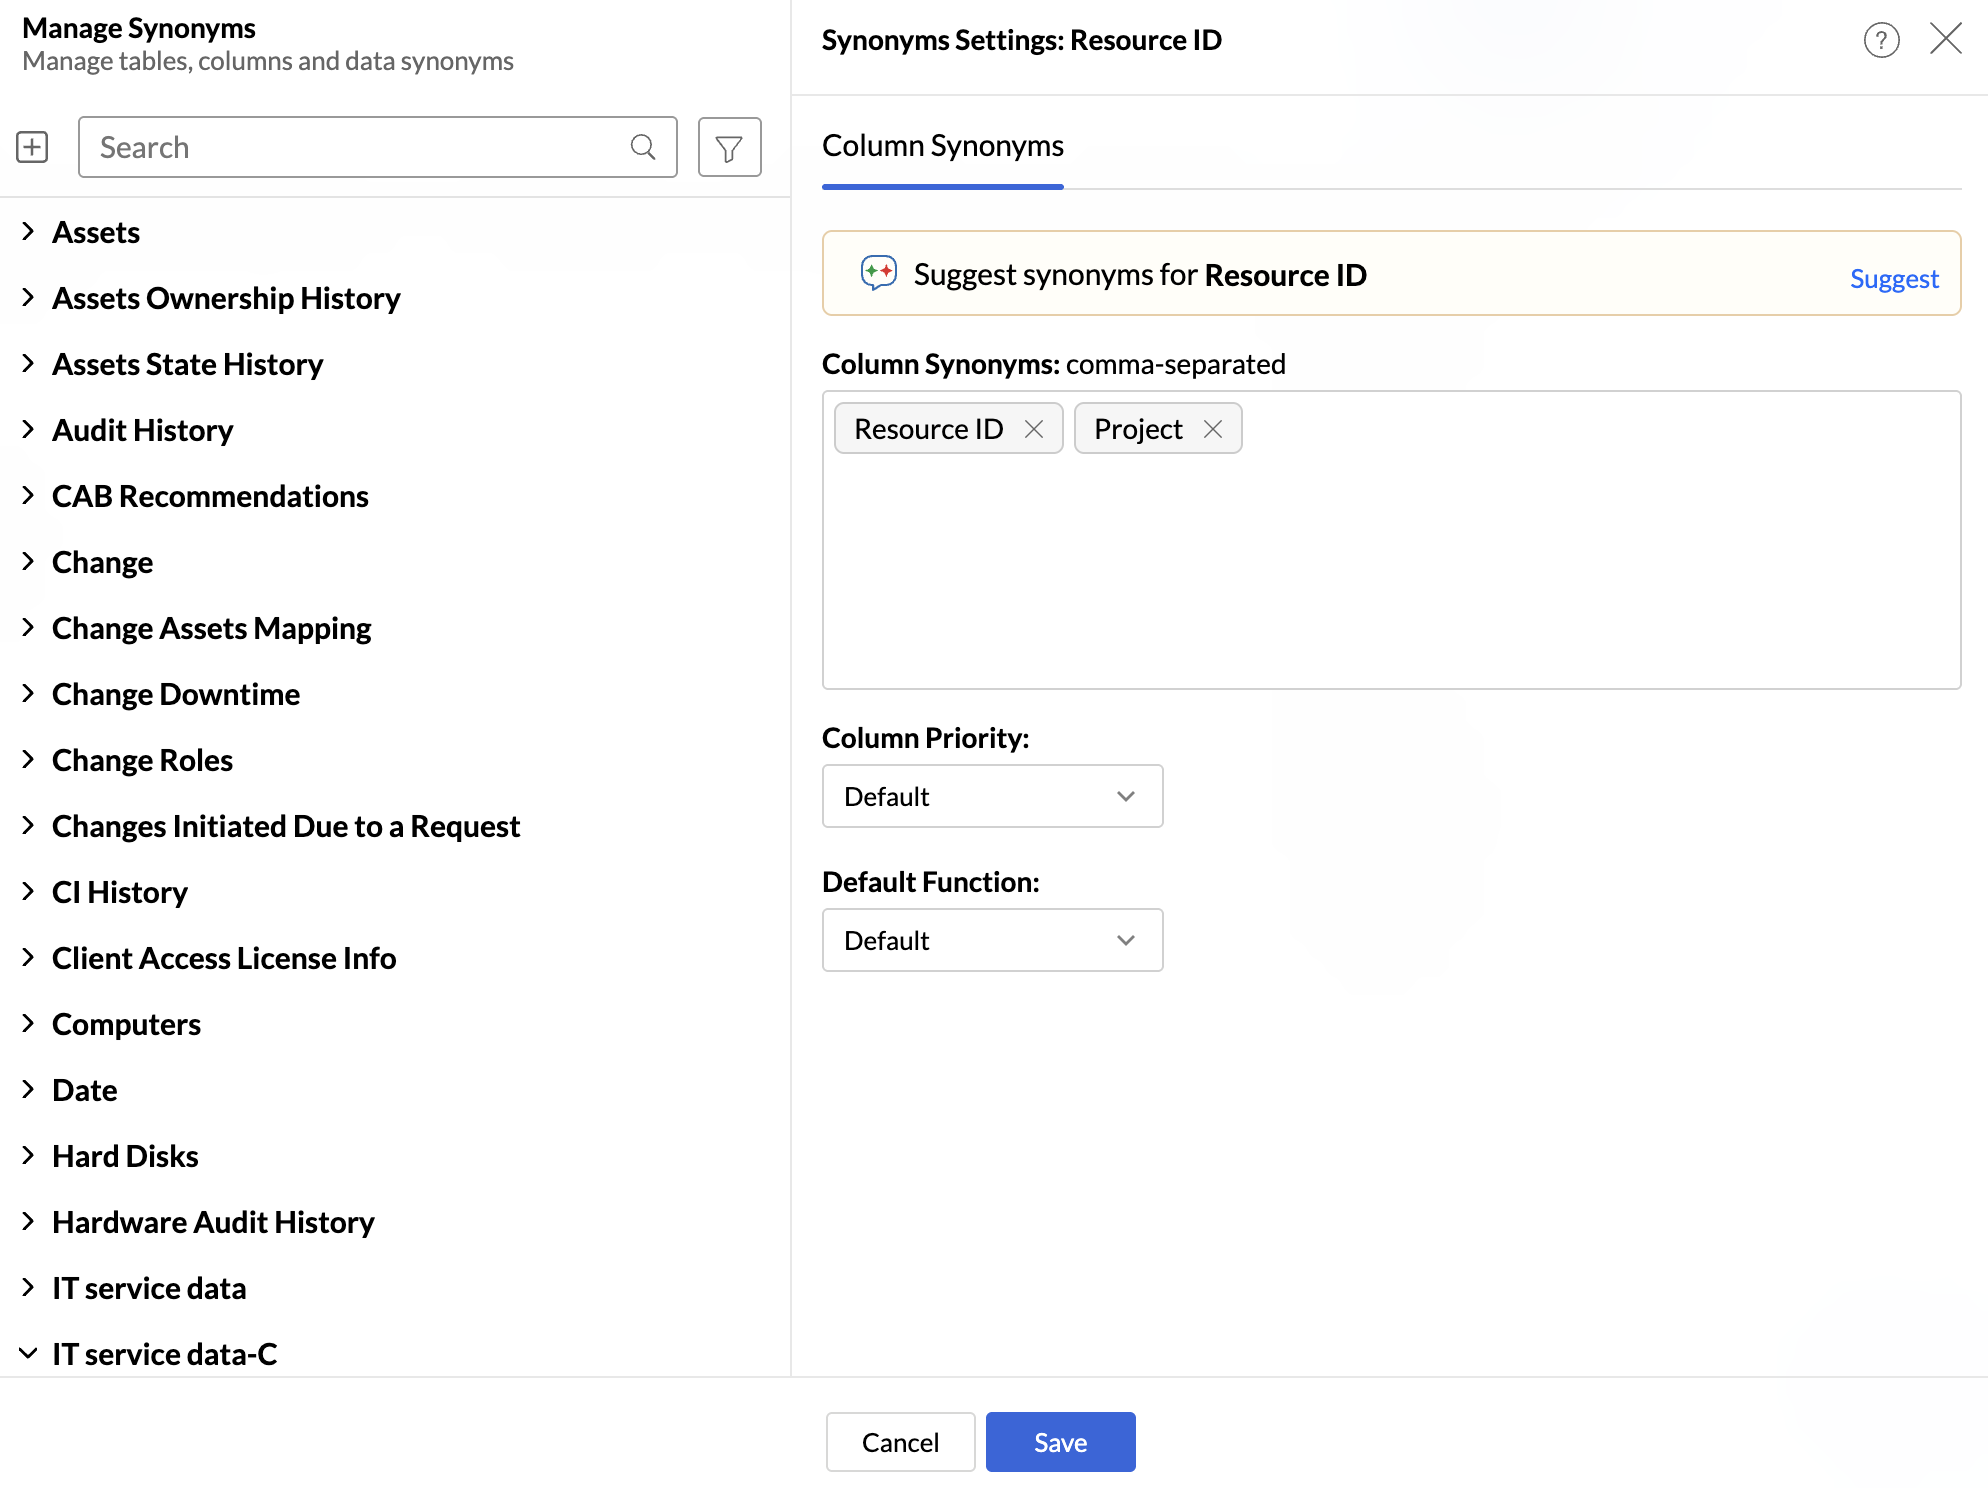Expand the Assets table node

28,232
